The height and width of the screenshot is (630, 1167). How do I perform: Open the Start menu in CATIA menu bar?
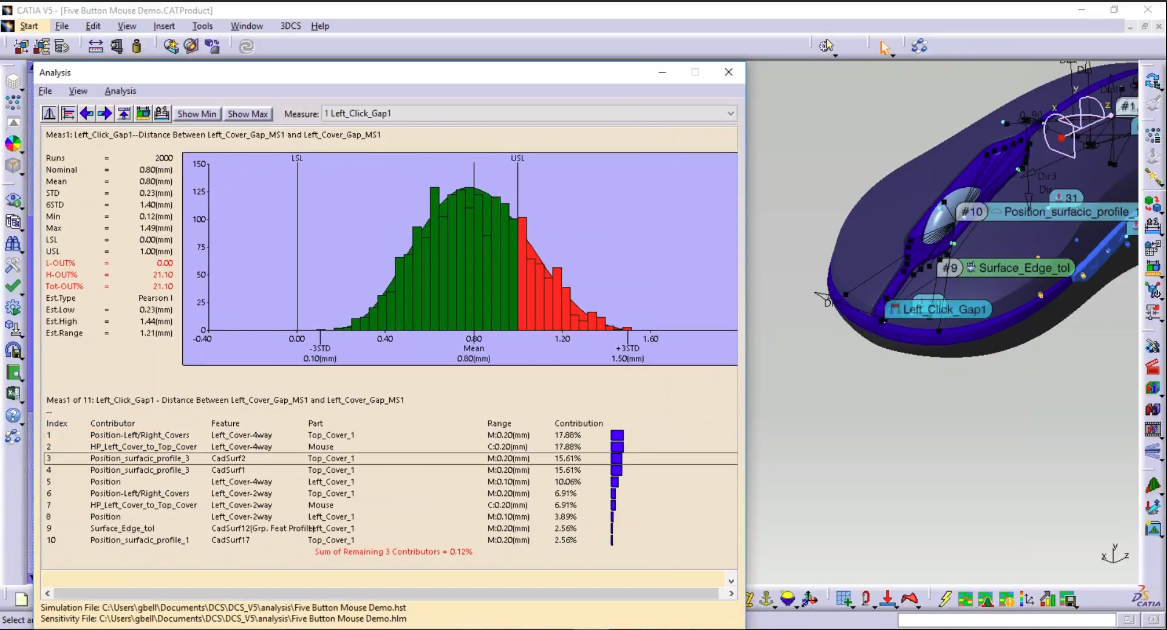click(29, 26)
